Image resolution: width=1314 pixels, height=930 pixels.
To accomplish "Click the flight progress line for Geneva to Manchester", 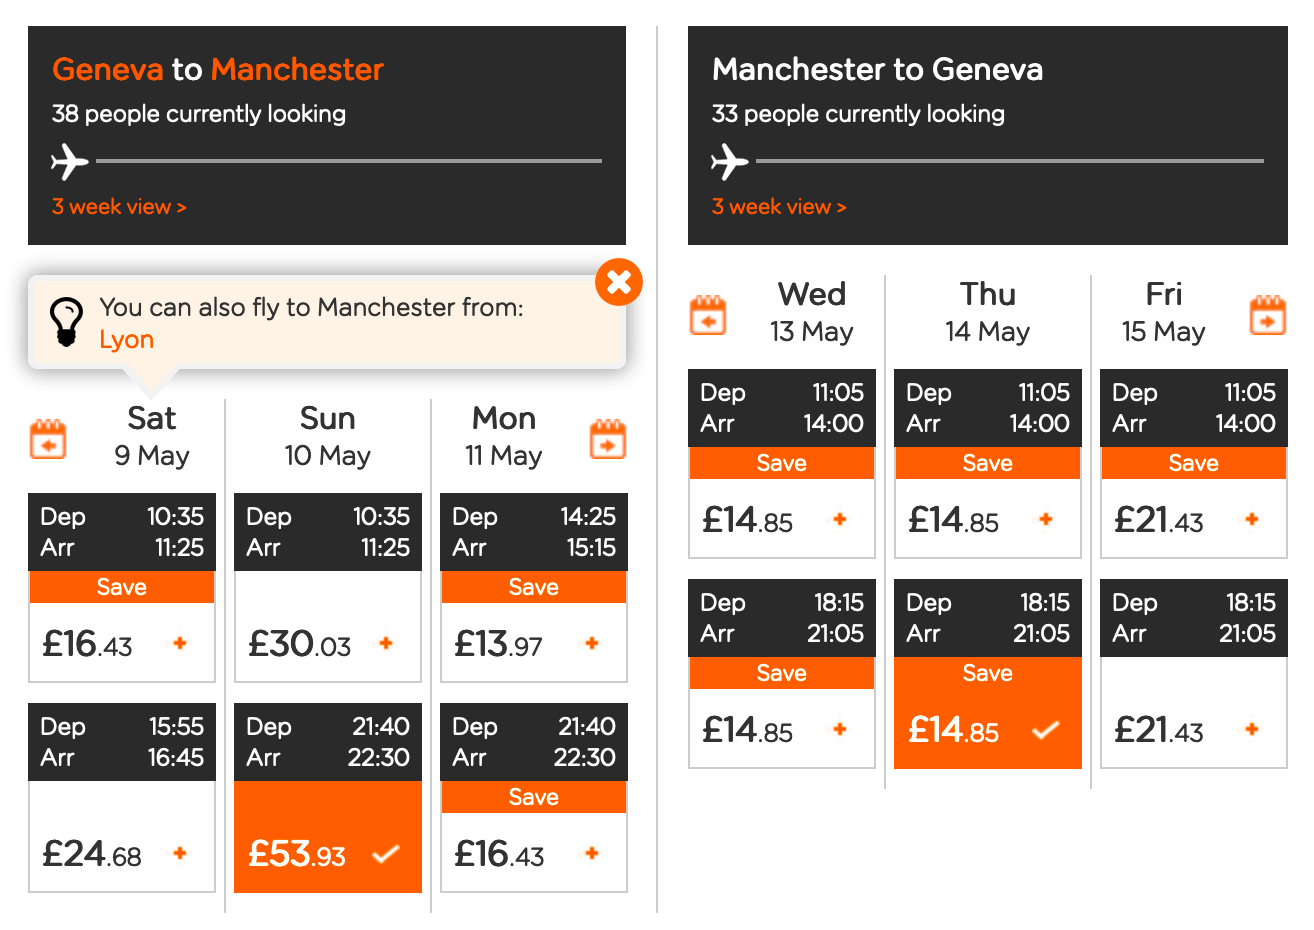I will [348, 161].
